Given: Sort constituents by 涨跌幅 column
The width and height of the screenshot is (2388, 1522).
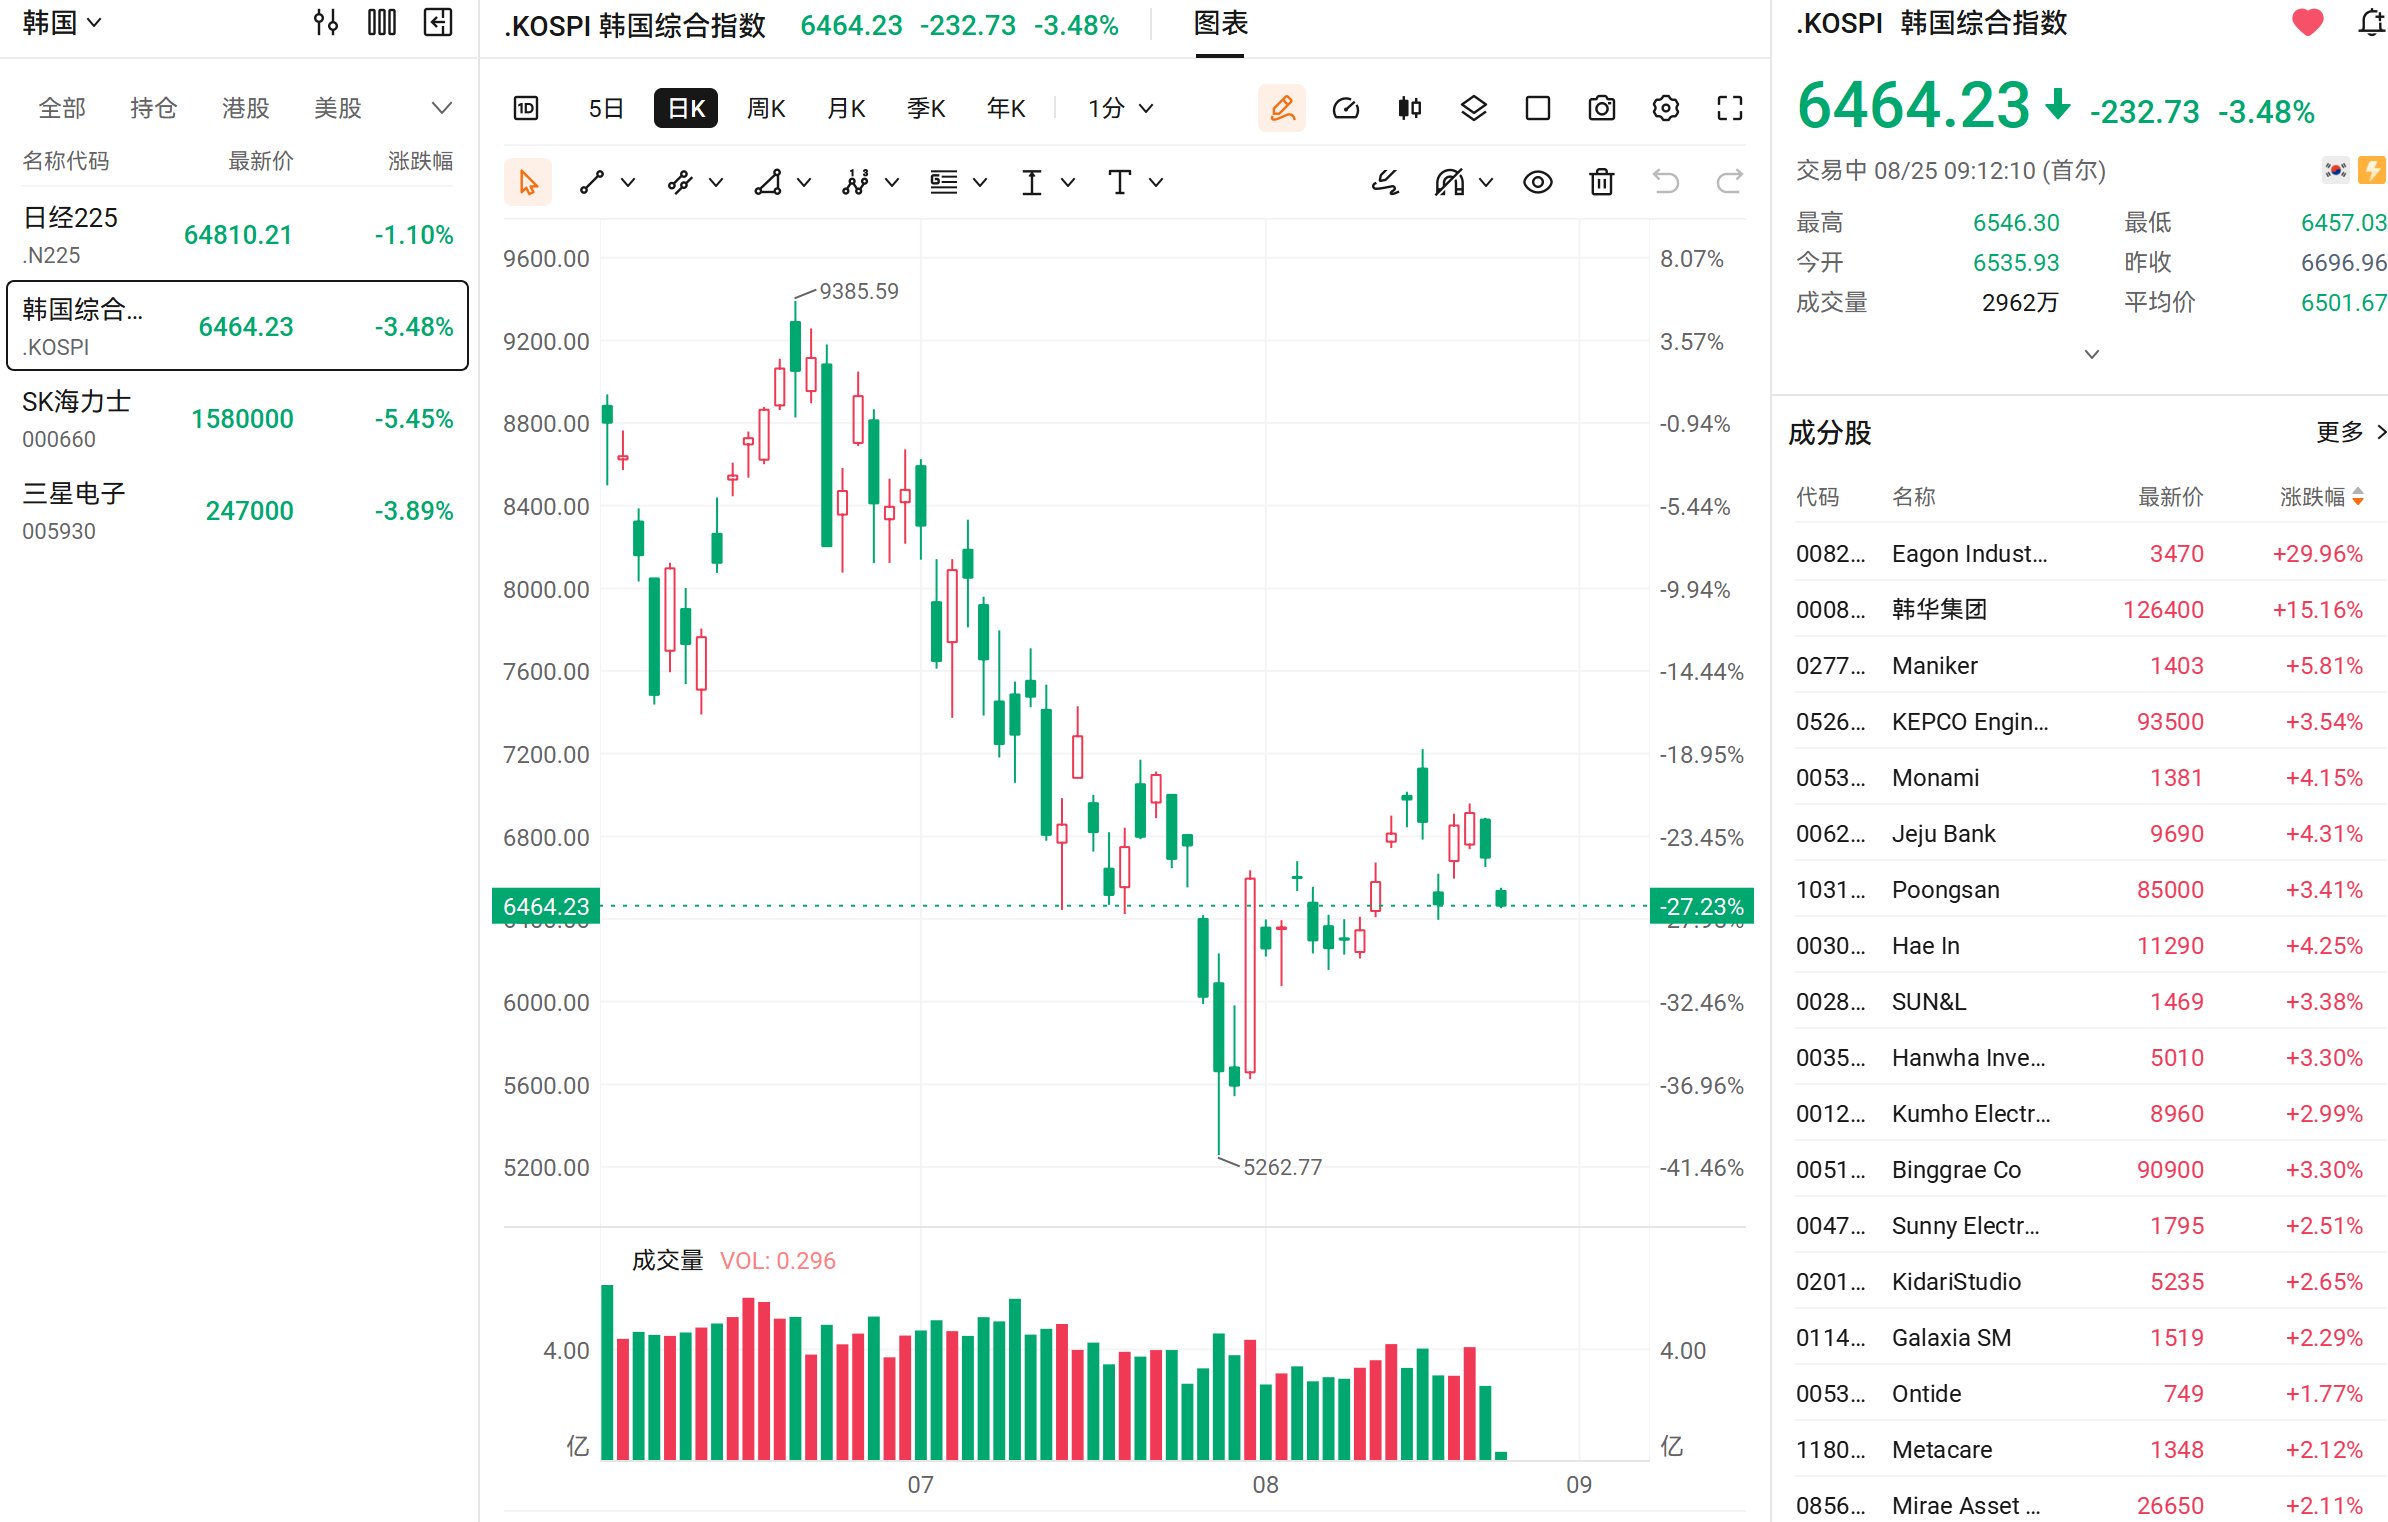Looking at the screenshot, I should [2321, 497].
